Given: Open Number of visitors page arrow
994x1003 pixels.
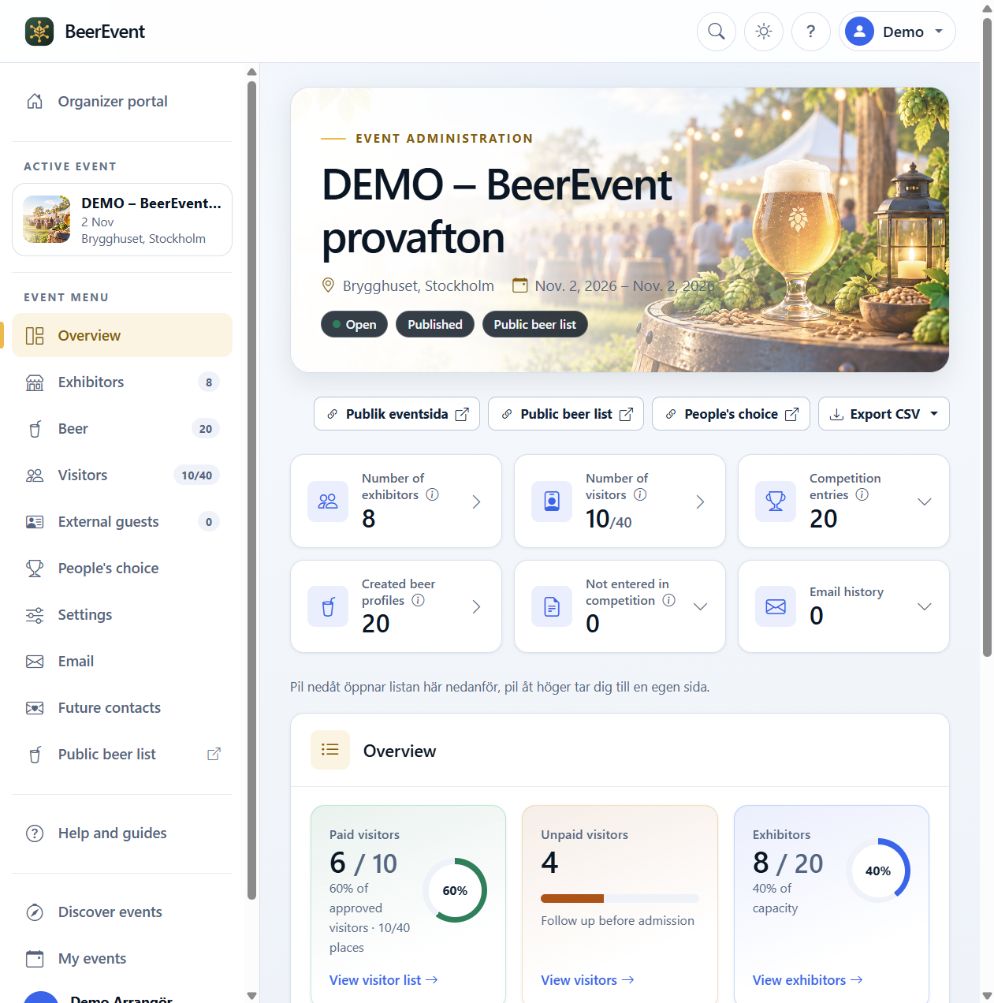Looking at the screenshot, I should tap(700, 502).
